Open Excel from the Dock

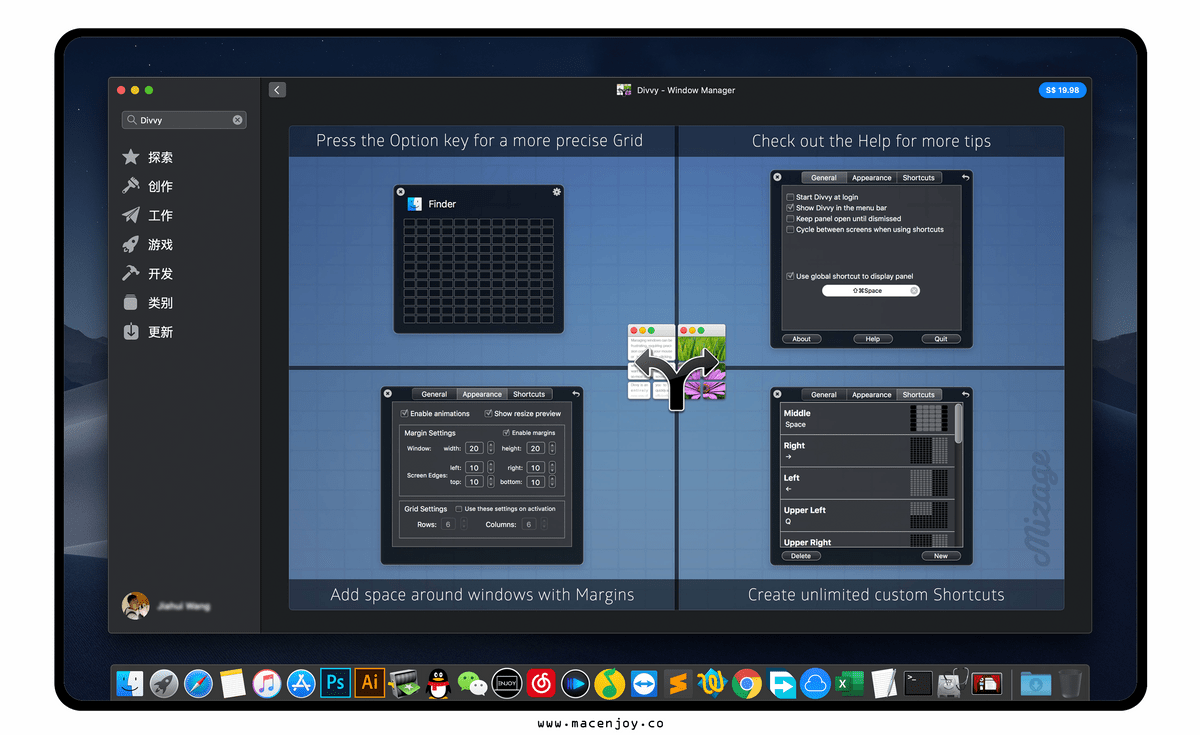849,683
